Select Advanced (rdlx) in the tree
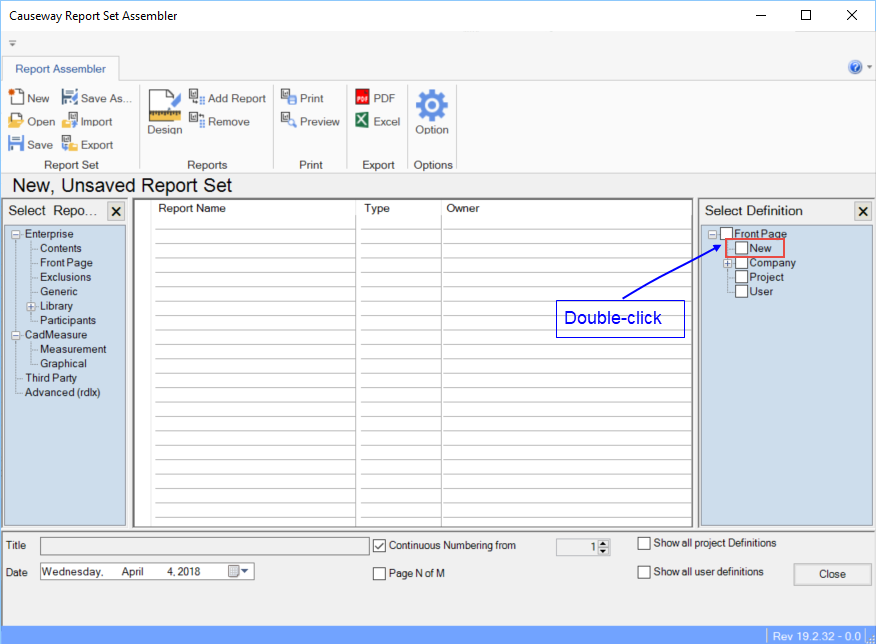876x644 pixels. (x=62, y=393)
